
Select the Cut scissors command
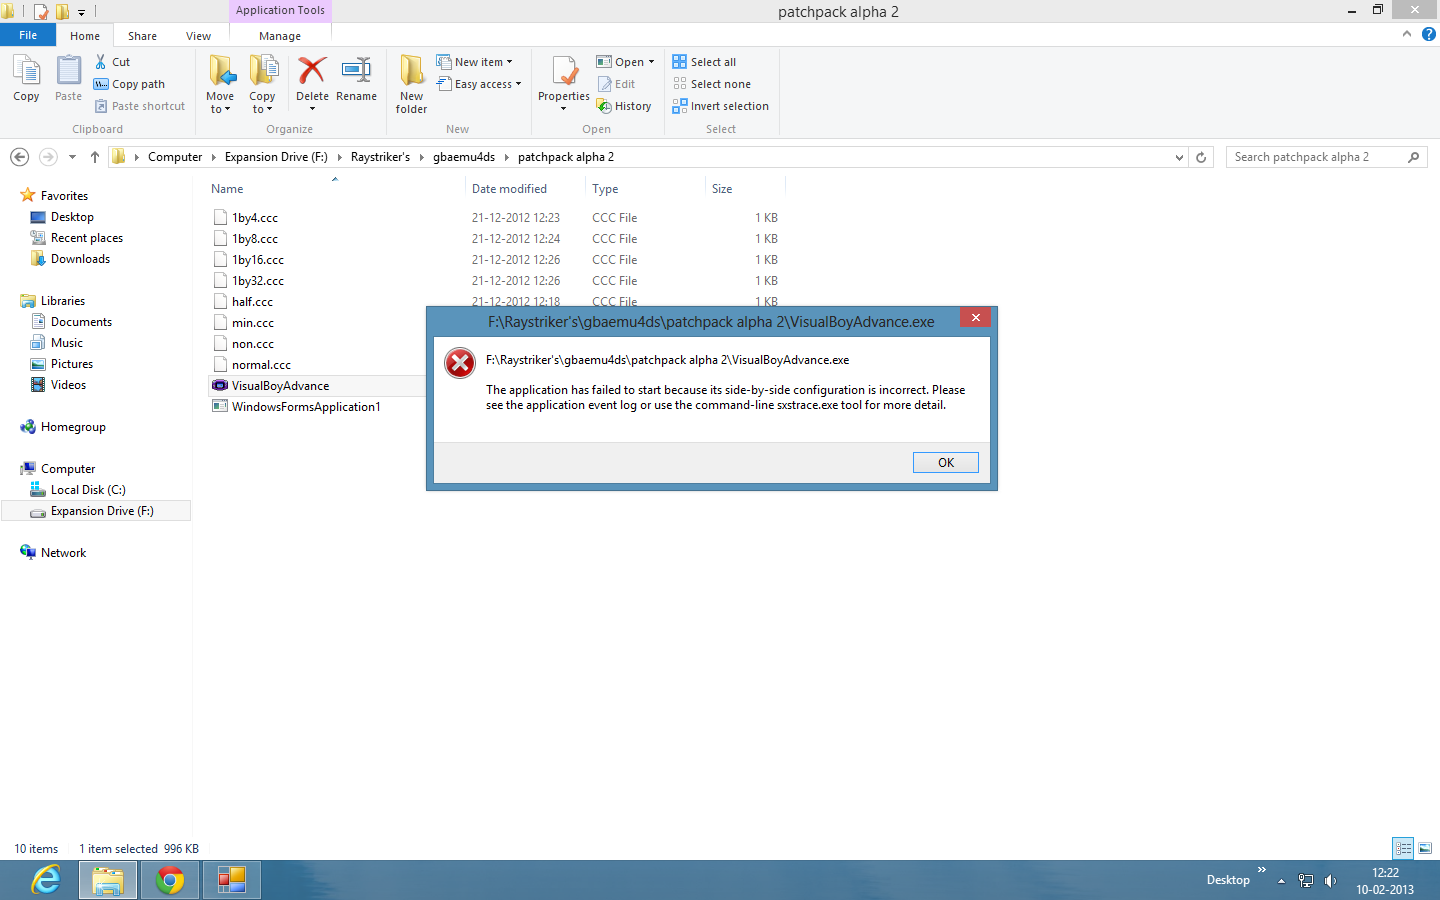click(112, 62)
